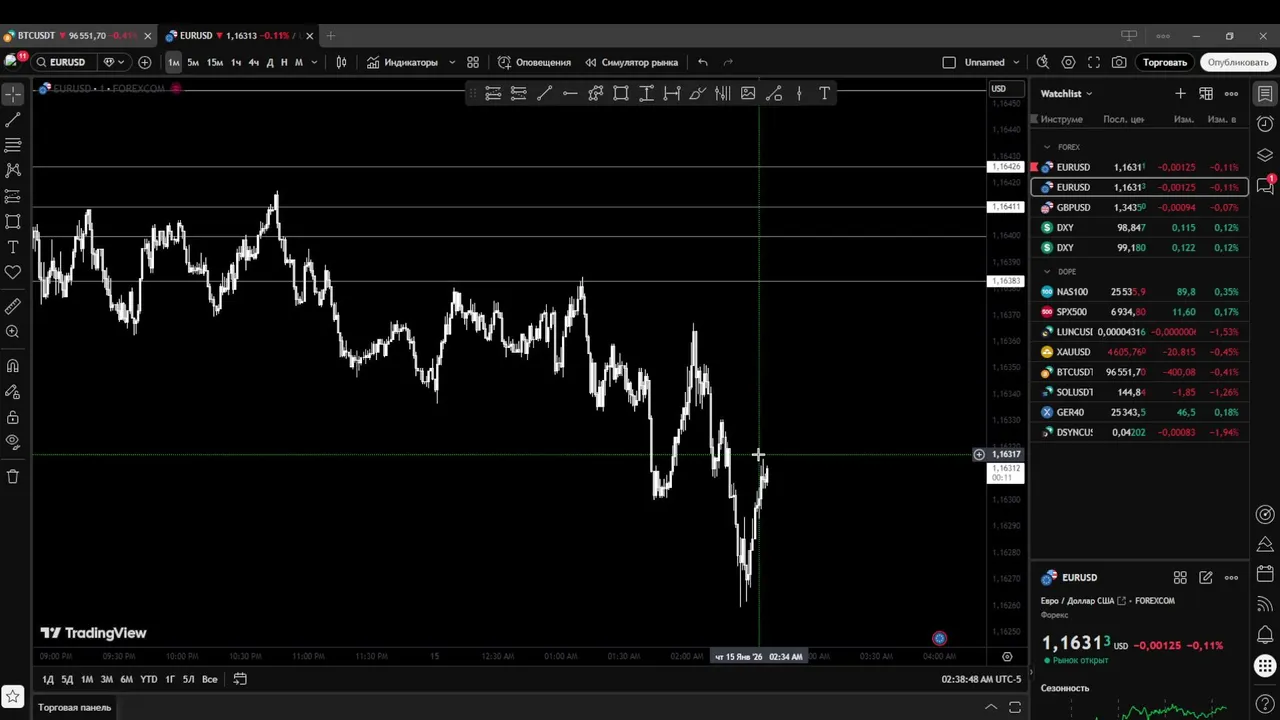This screenshot has width=1280, height=720.
Task: Open Watchlist advanced view table icon
Action: click(1206, 93)
